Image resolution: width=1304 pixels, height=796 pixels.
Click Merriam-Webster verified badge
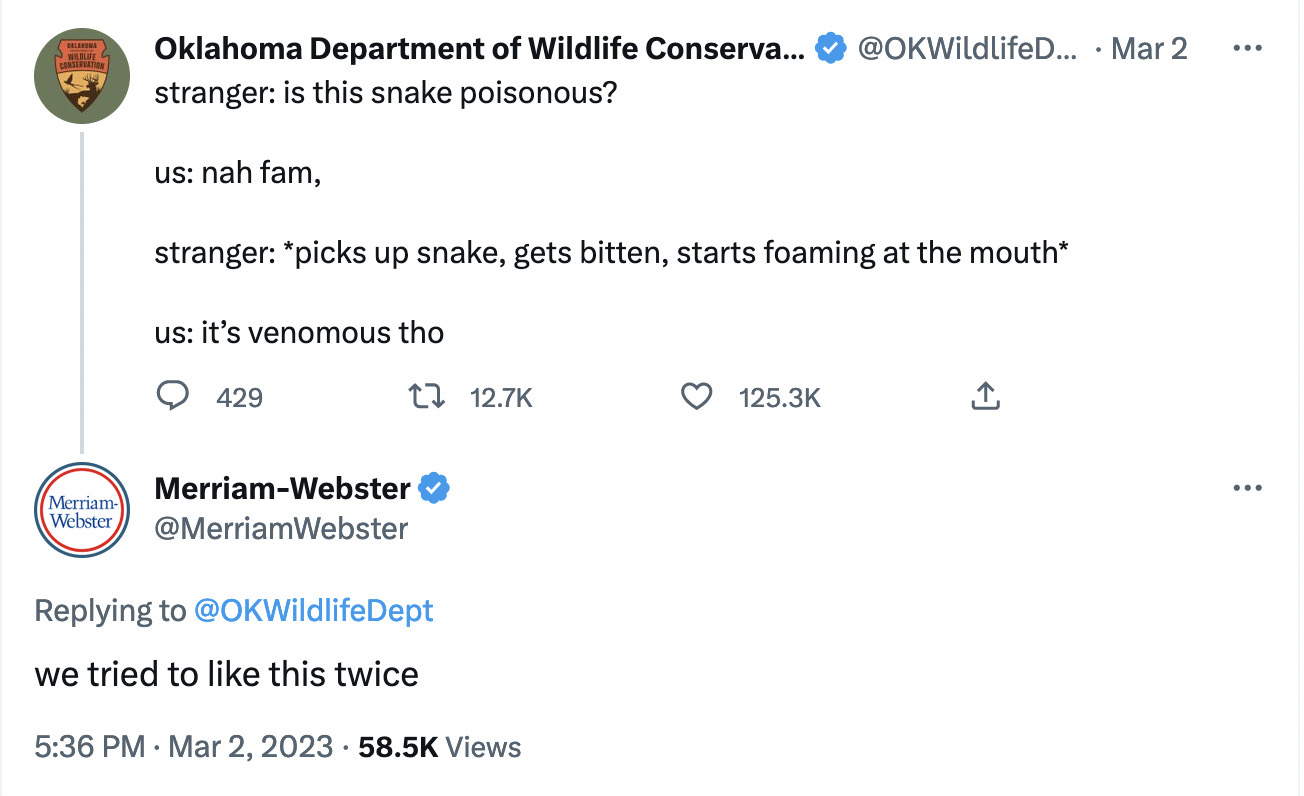[433, 489]
